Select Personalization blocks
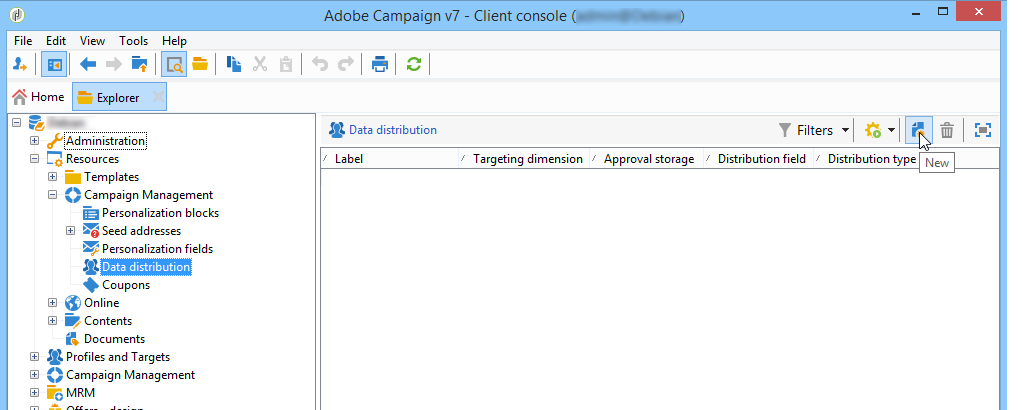Image resolution: width=1022 pixels, height=410 pixels. coord(160,213)
